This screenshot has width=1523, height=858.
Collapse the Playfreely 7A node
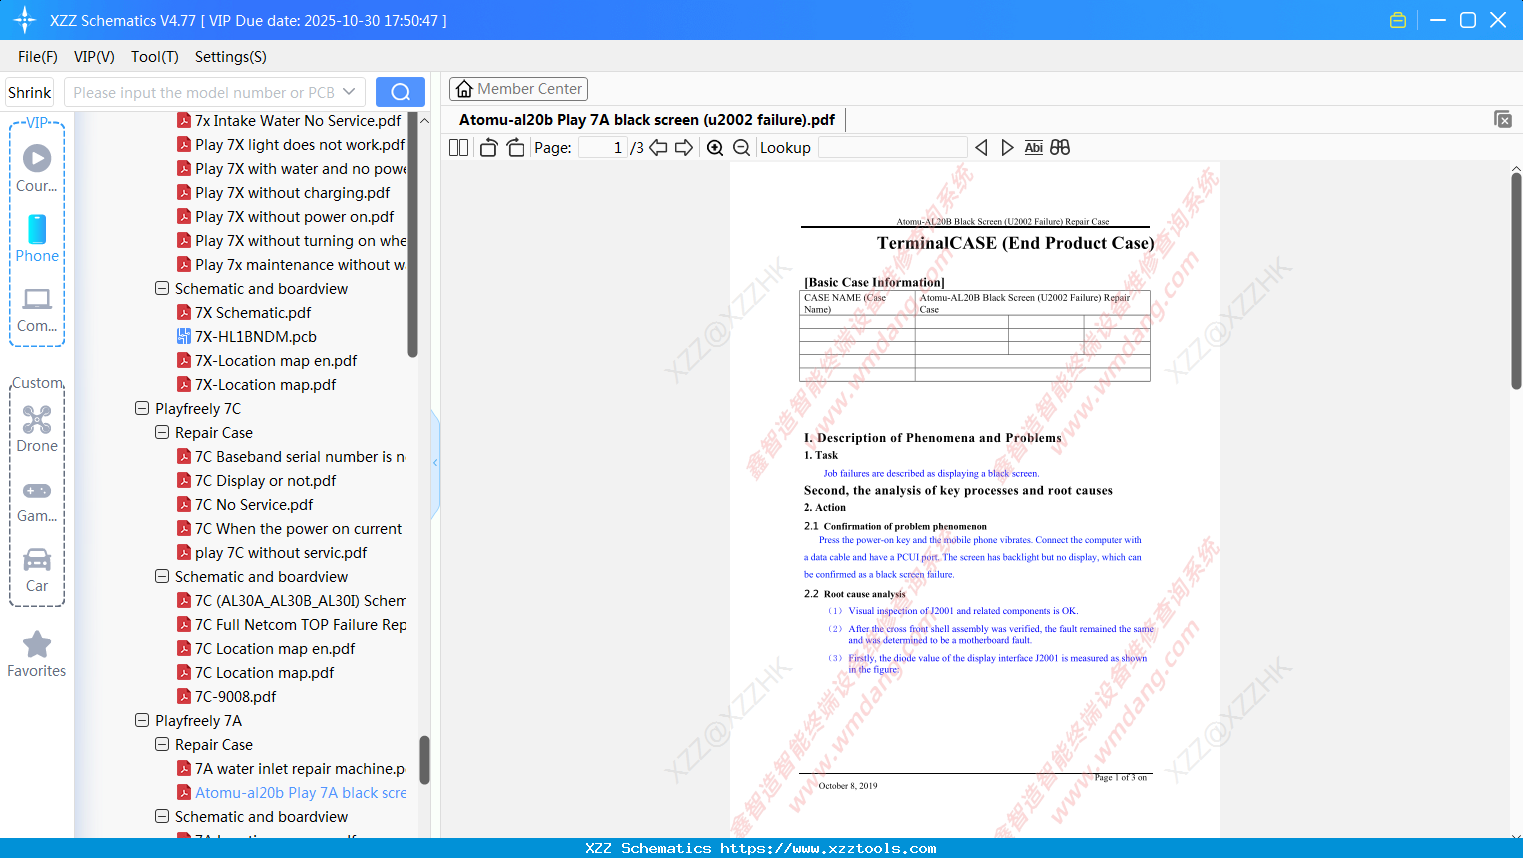pyautogui.click(x=142, y=720)
